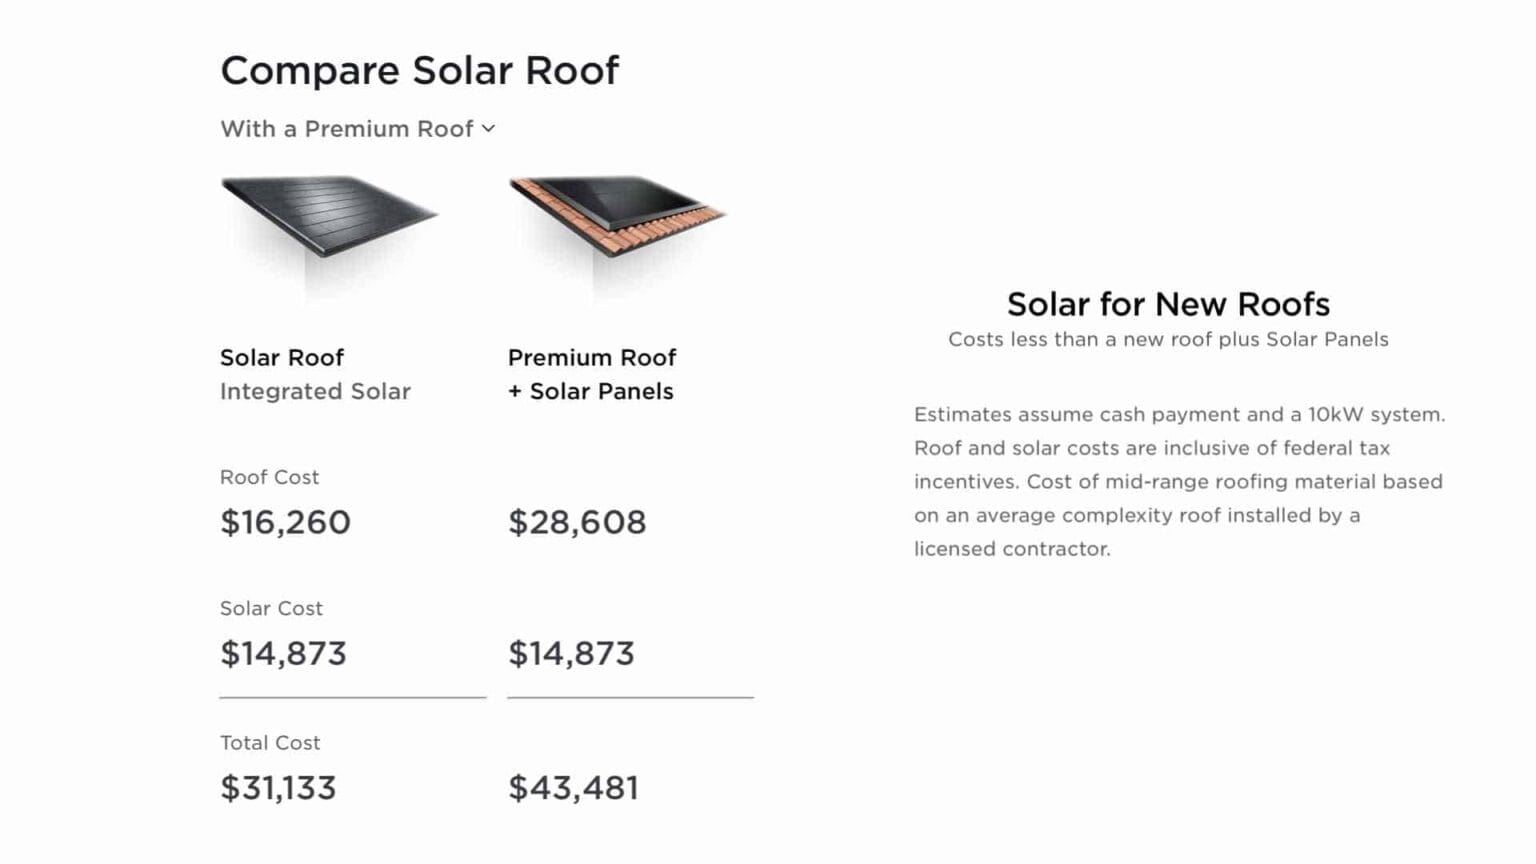This screenshot has width=1536, height=864.
Task: Click the 'Total Cost' label
Action: [x=269, y=743]
